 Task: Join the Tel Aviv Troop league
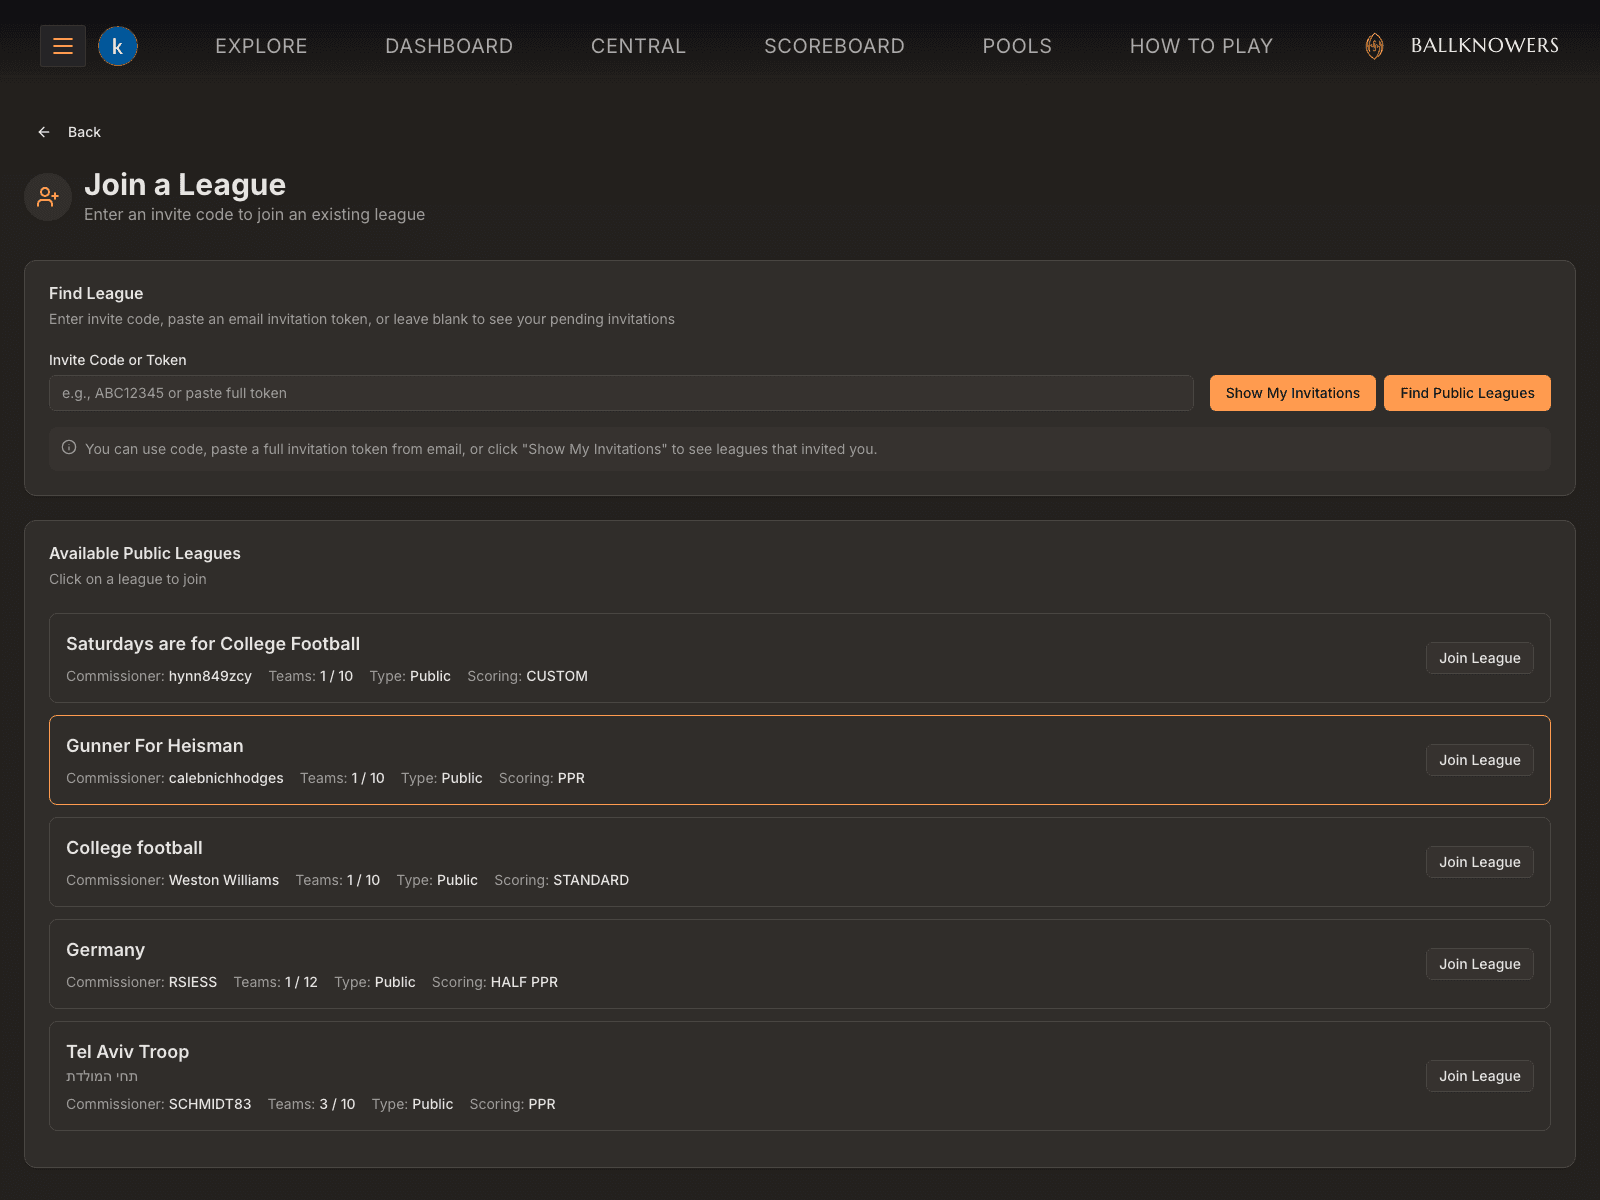point(1479,1076)
